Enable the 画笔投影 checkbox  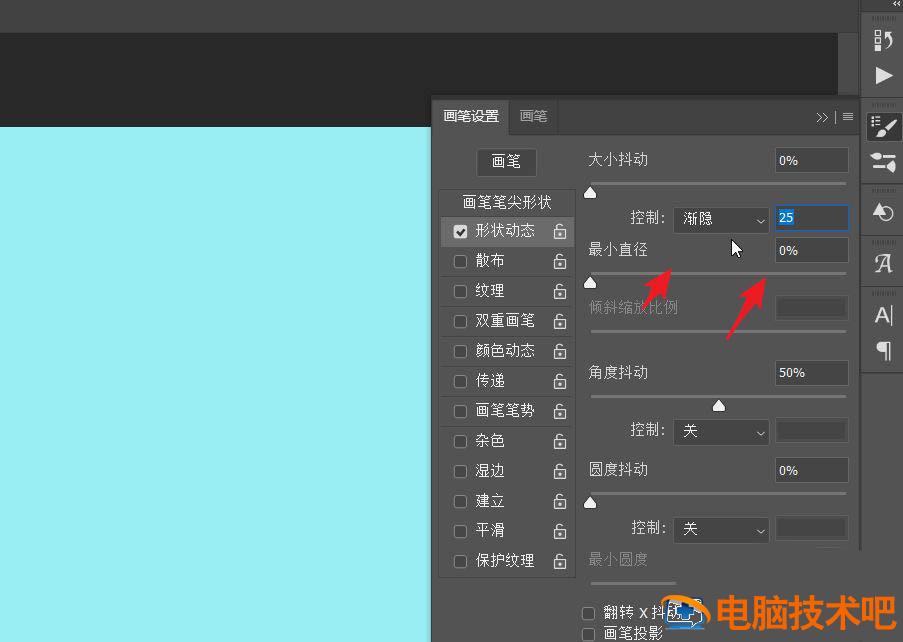pos(588,633)
